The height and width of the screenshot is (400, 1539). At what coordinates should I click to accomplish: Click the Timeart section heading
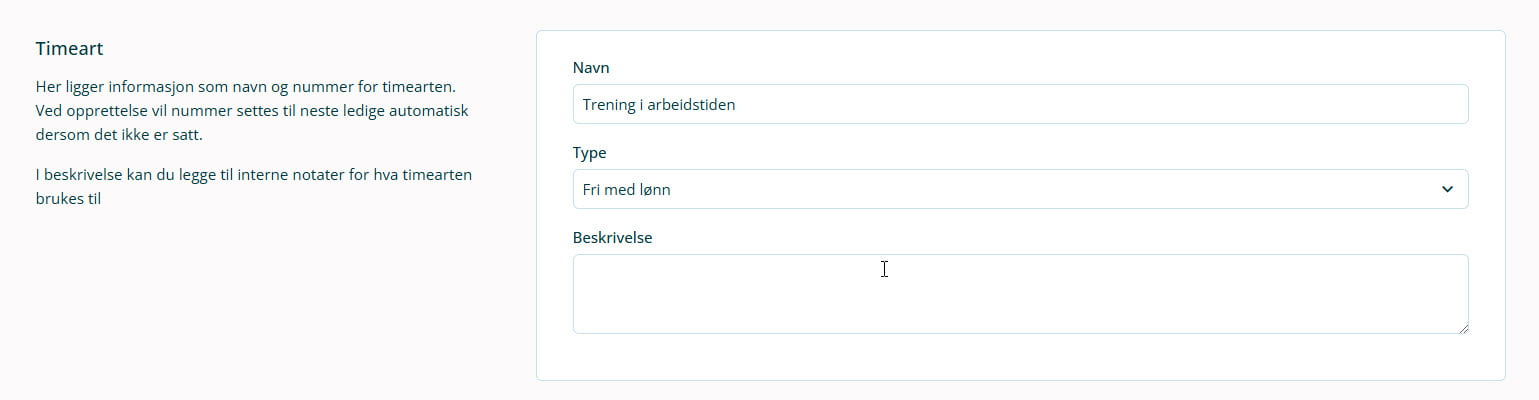(70, 48)
